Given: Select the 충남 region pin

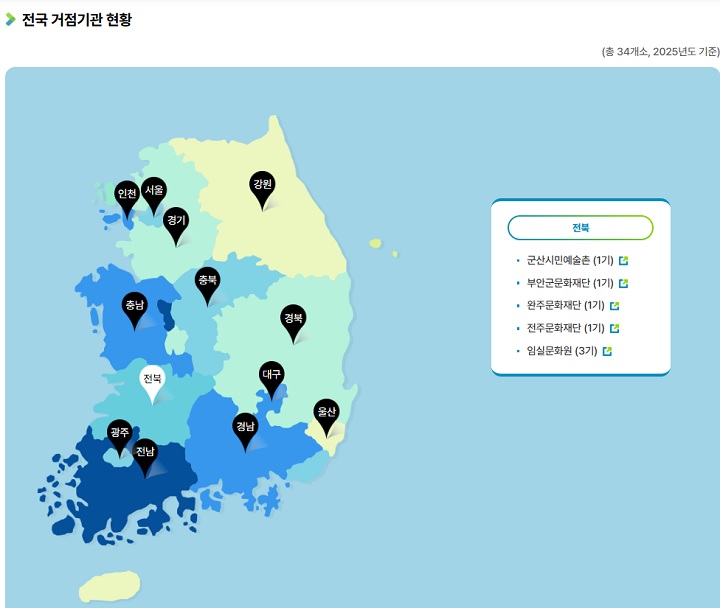Looking at the screenshot, I should coord(135,306).
